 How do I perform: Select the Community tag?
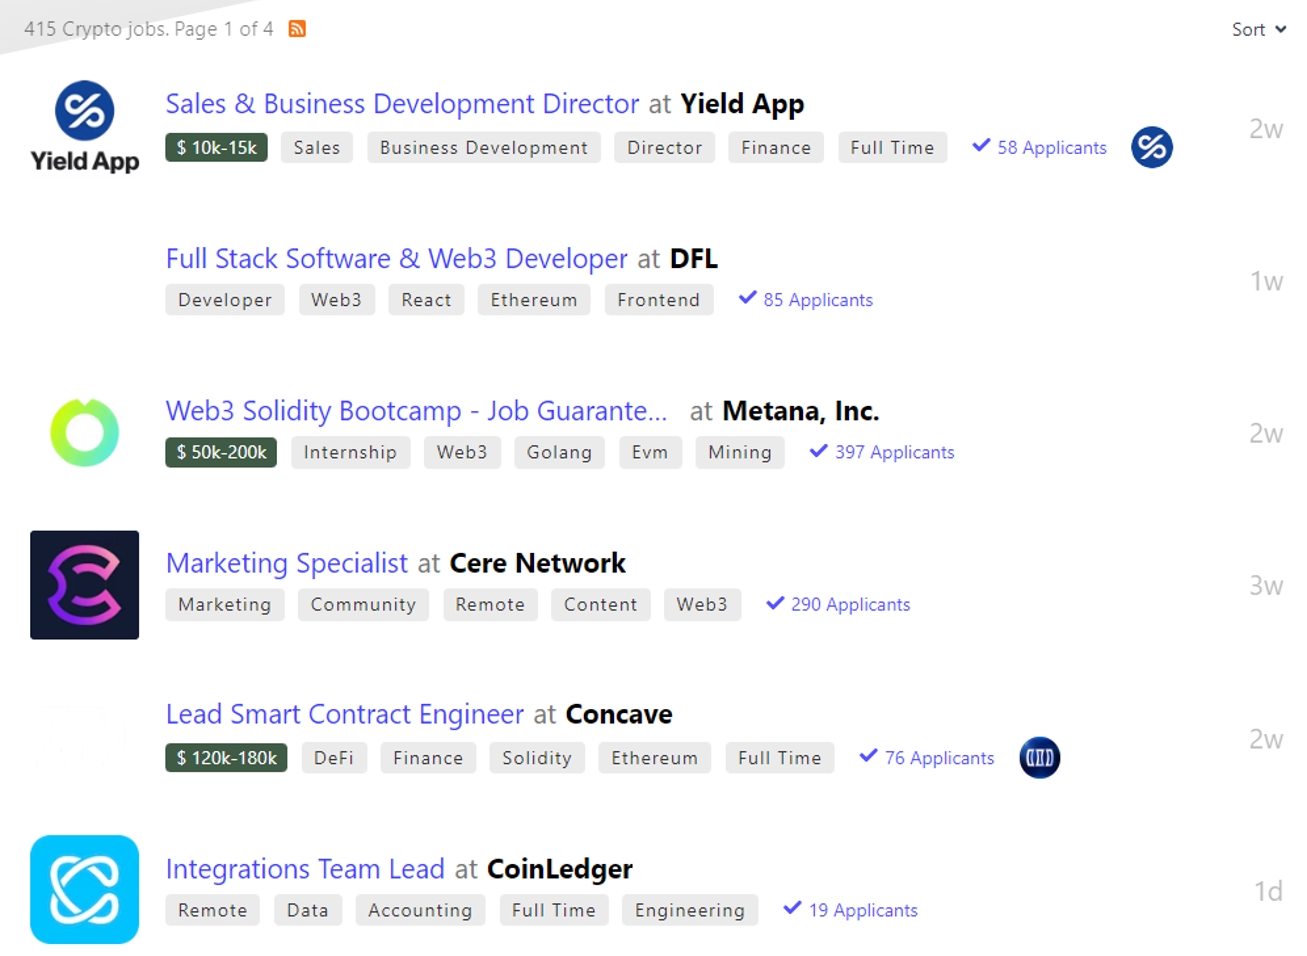pos(363,604)
